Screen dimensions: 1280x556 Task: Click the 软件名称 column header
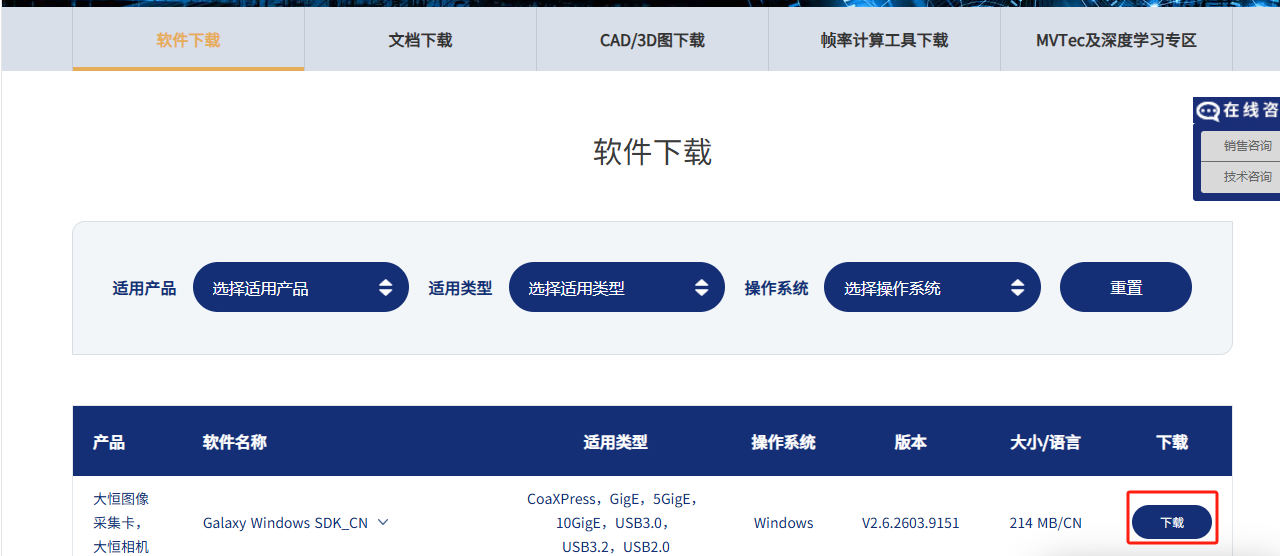point(235,442)
